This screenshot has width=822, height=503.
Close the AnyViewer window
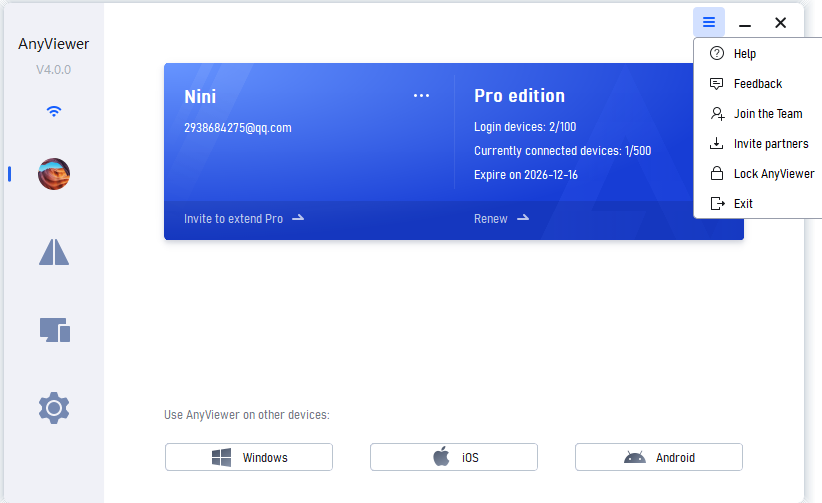click(x=781, y=23)
